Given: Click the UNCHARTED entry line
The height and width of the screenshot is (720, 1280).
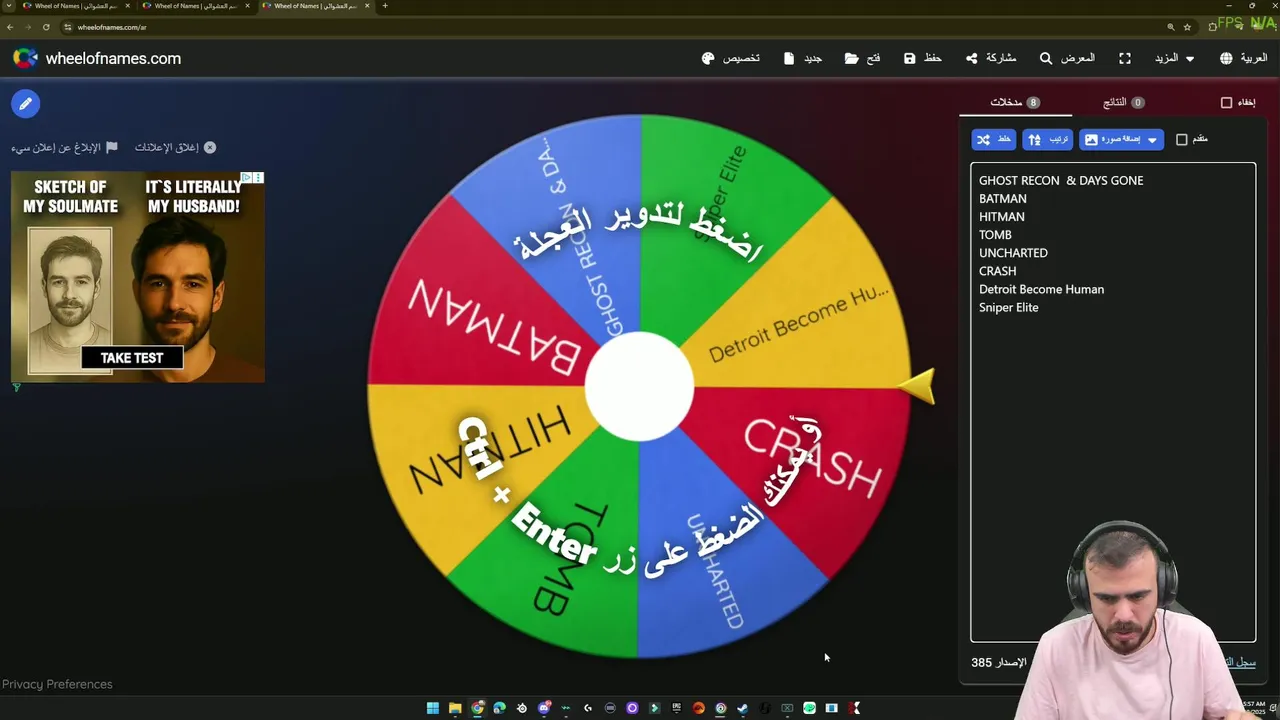Looking at the screenshot, I should click(1013, 253).
